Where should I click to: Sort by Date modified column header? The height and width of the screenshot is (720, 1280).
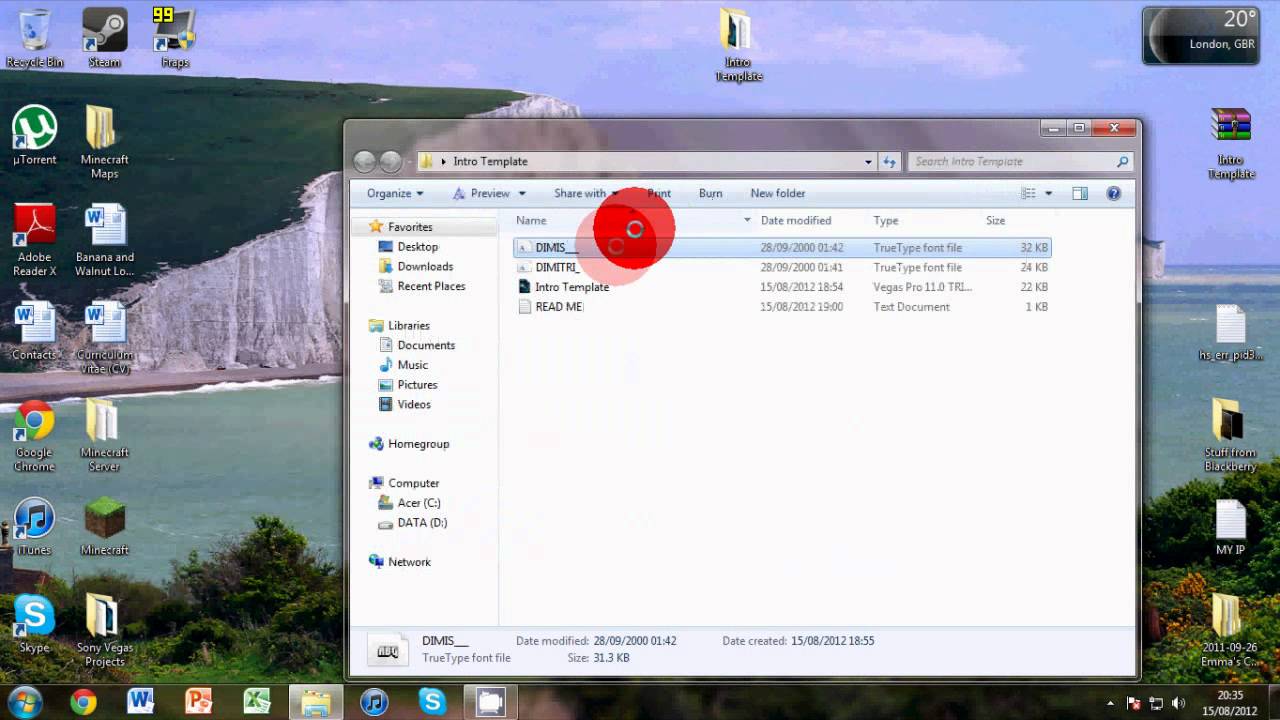[796, 220]
